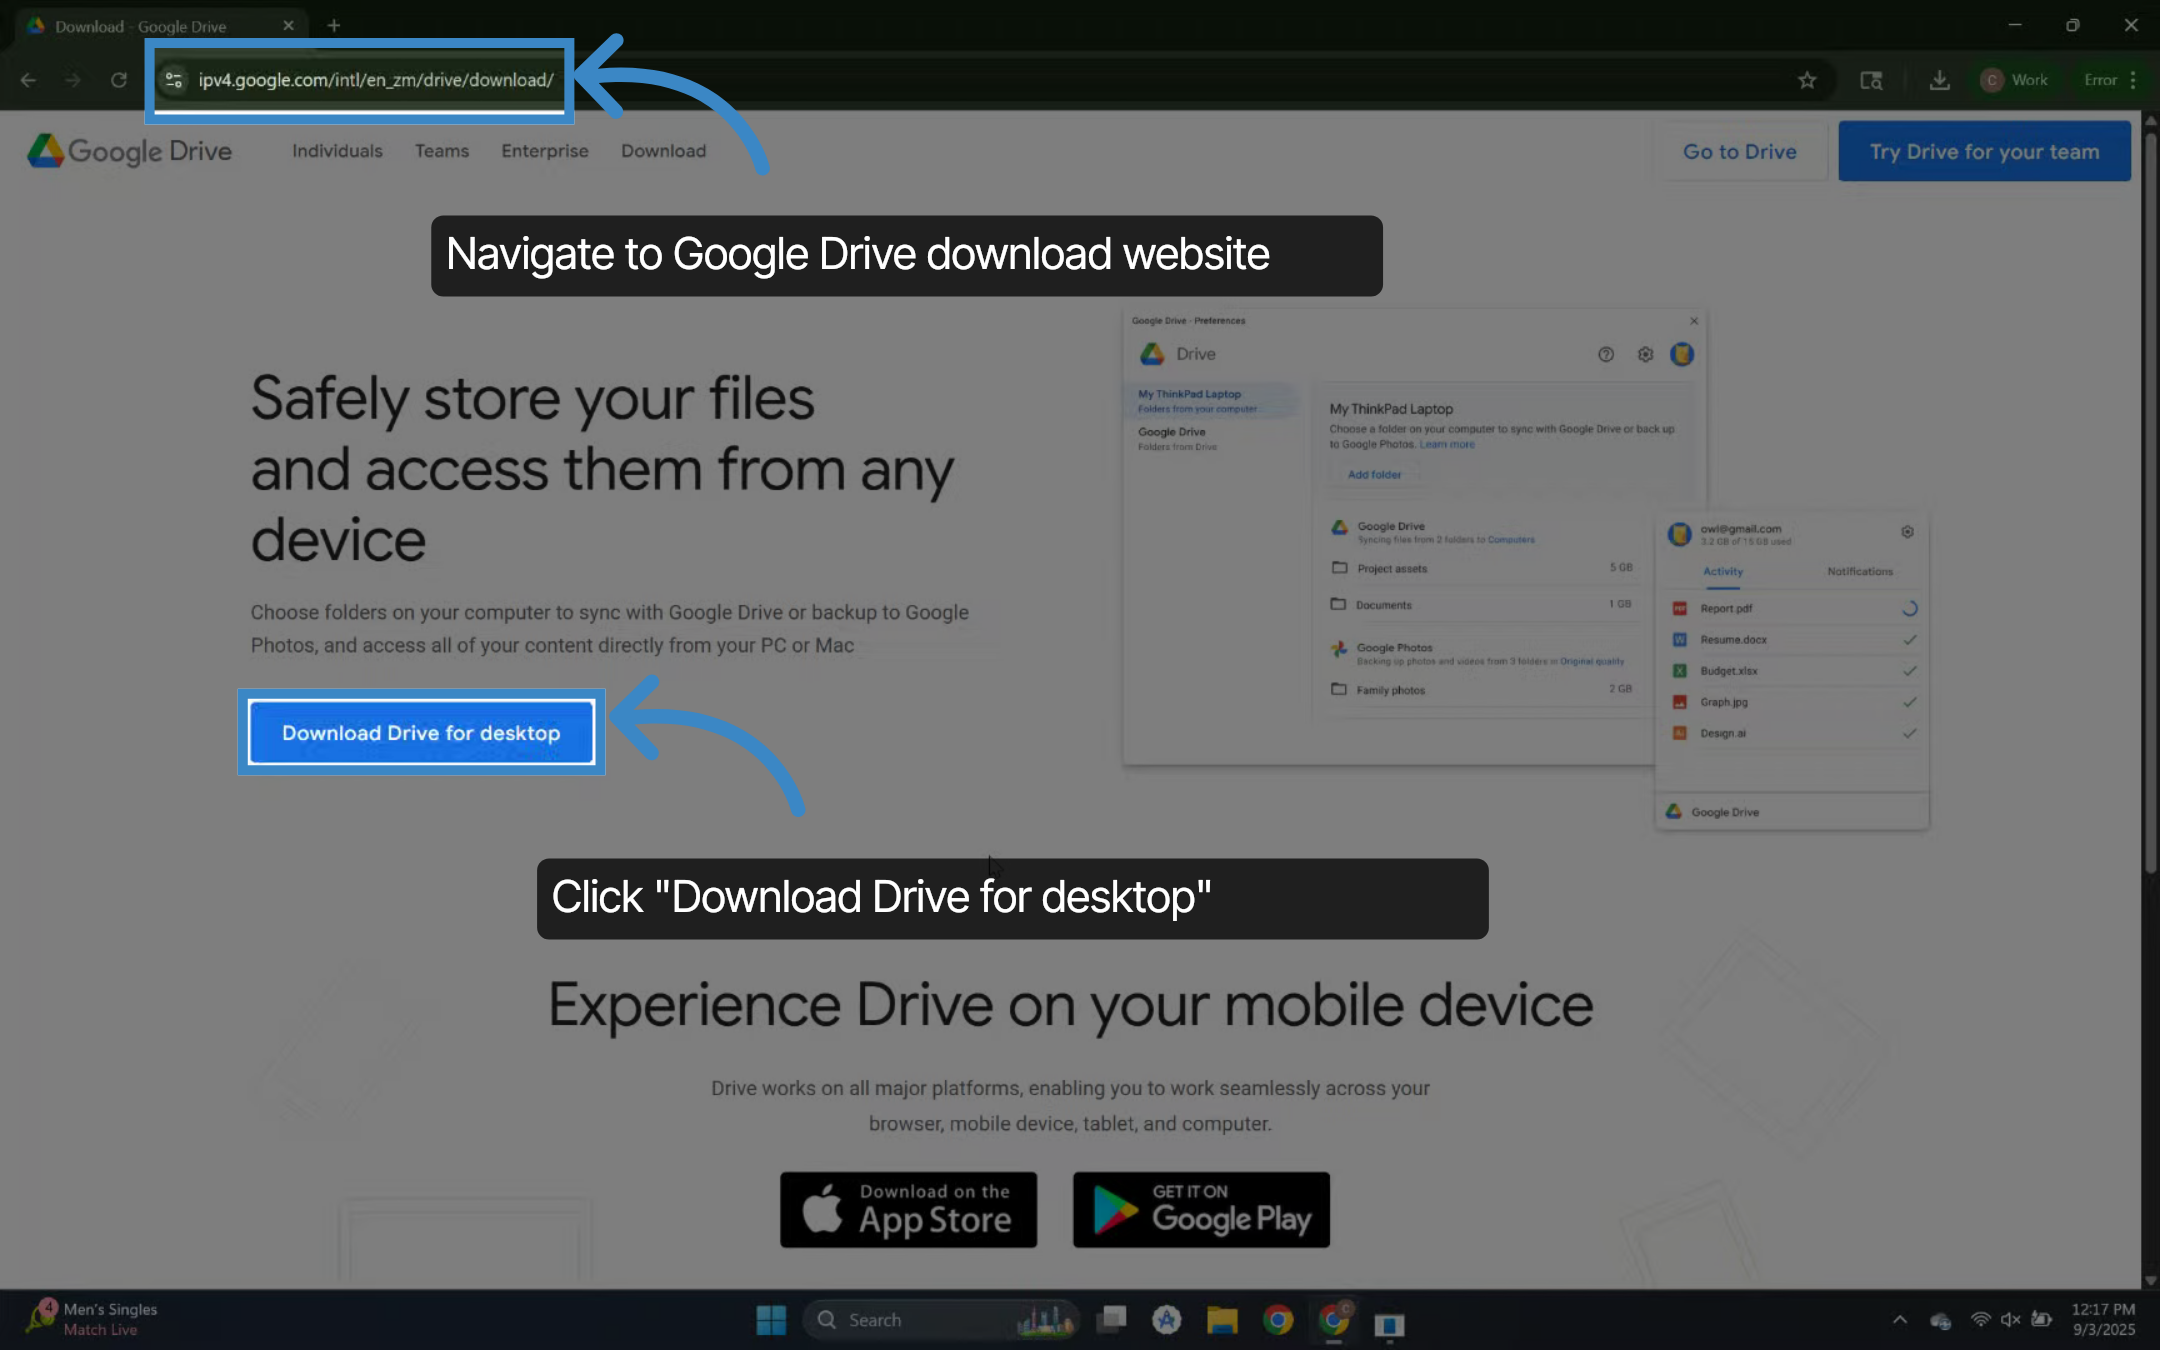This screenshot has height=1350, width=2160.
Task: Click the Work profile avatar
Action: pos(1991,80)
